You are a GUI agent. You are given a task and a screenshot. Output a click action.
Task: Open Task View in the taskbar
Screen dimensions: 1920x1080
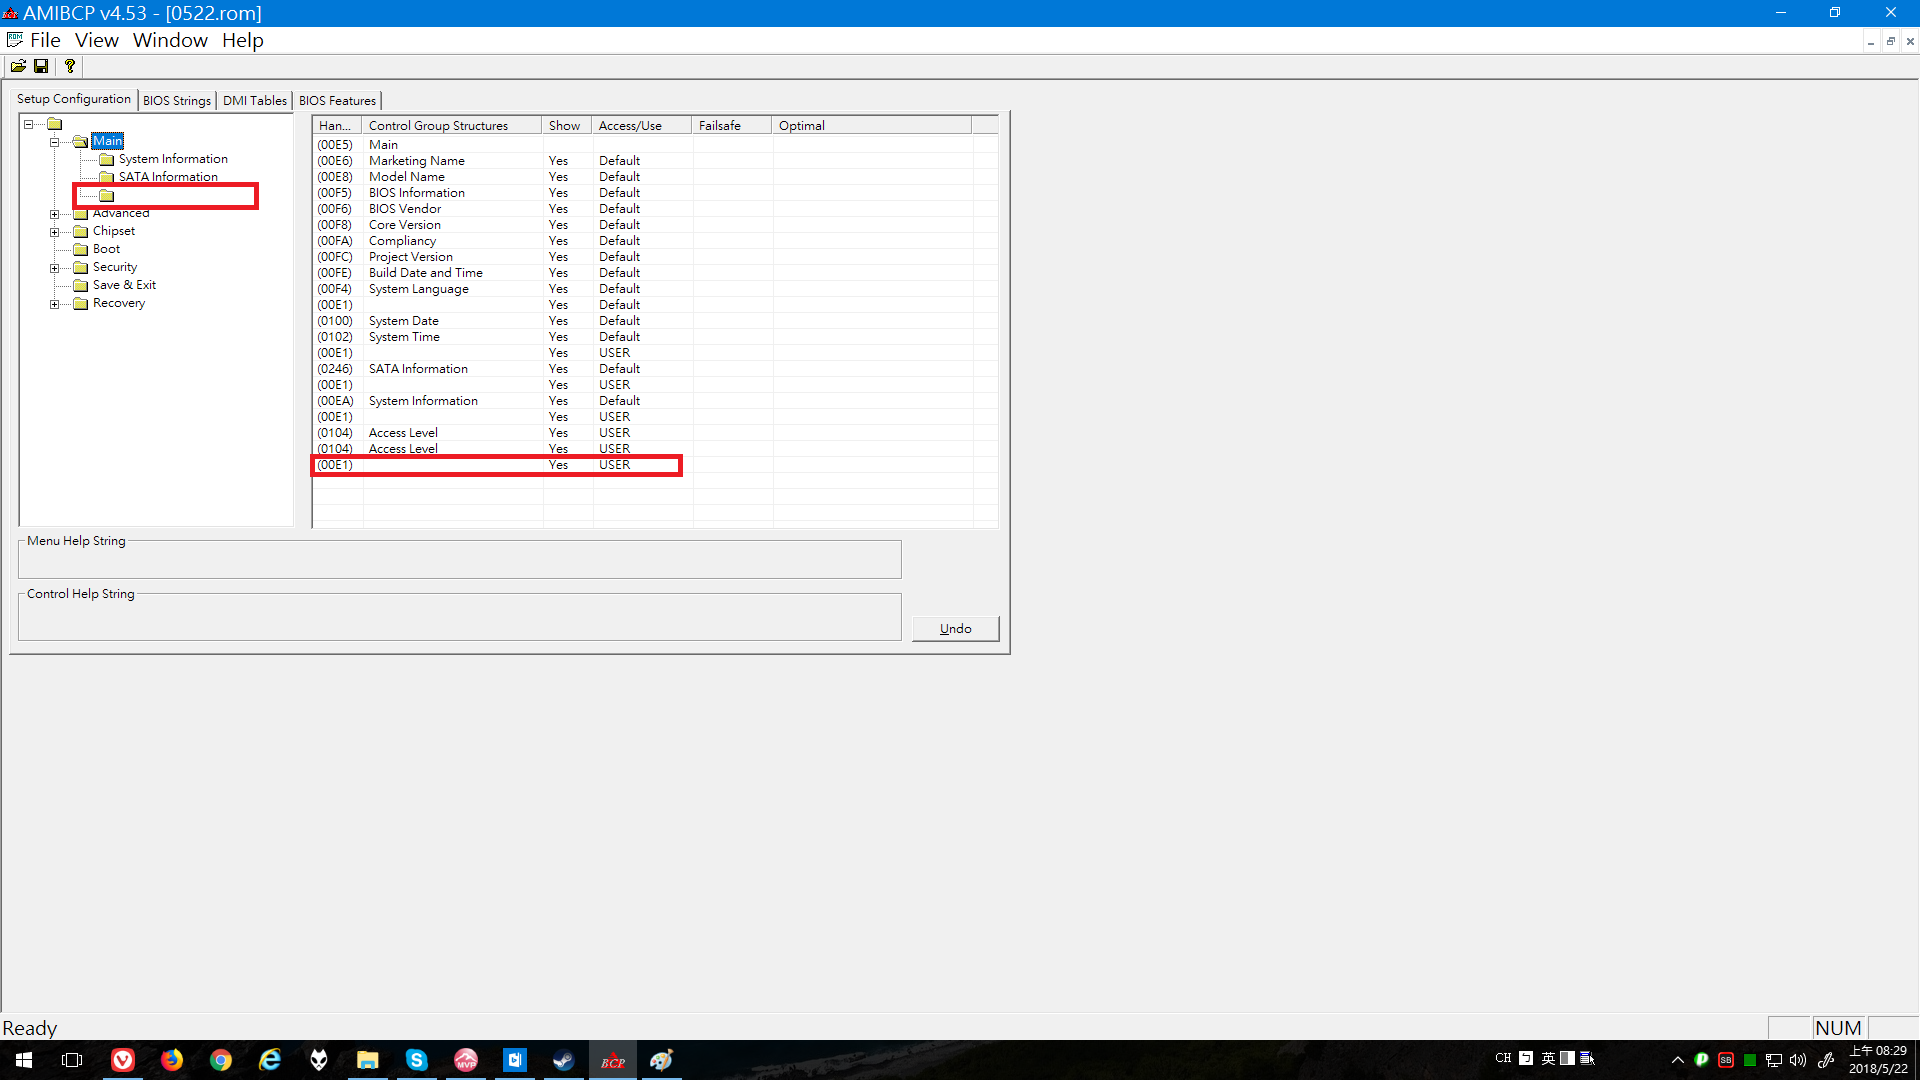[x=72, y=1060]
